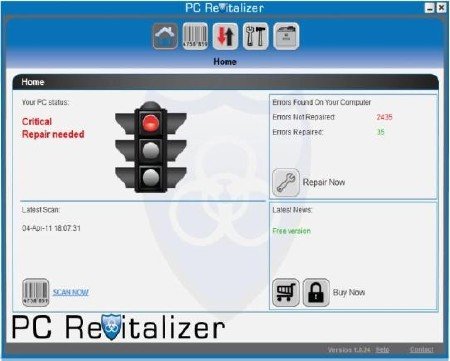Click the version number in footer
Screen dimensions: 450x361
coord(349,350)
